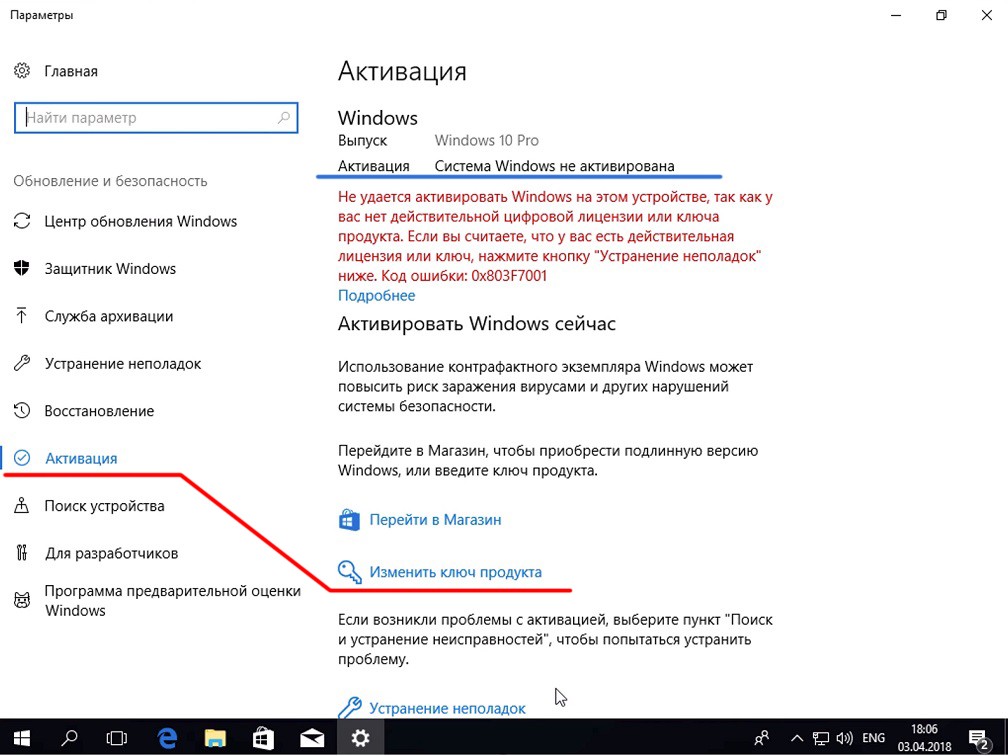
Task: Open the clock showing 18:06
Action: tap(924, 737)
